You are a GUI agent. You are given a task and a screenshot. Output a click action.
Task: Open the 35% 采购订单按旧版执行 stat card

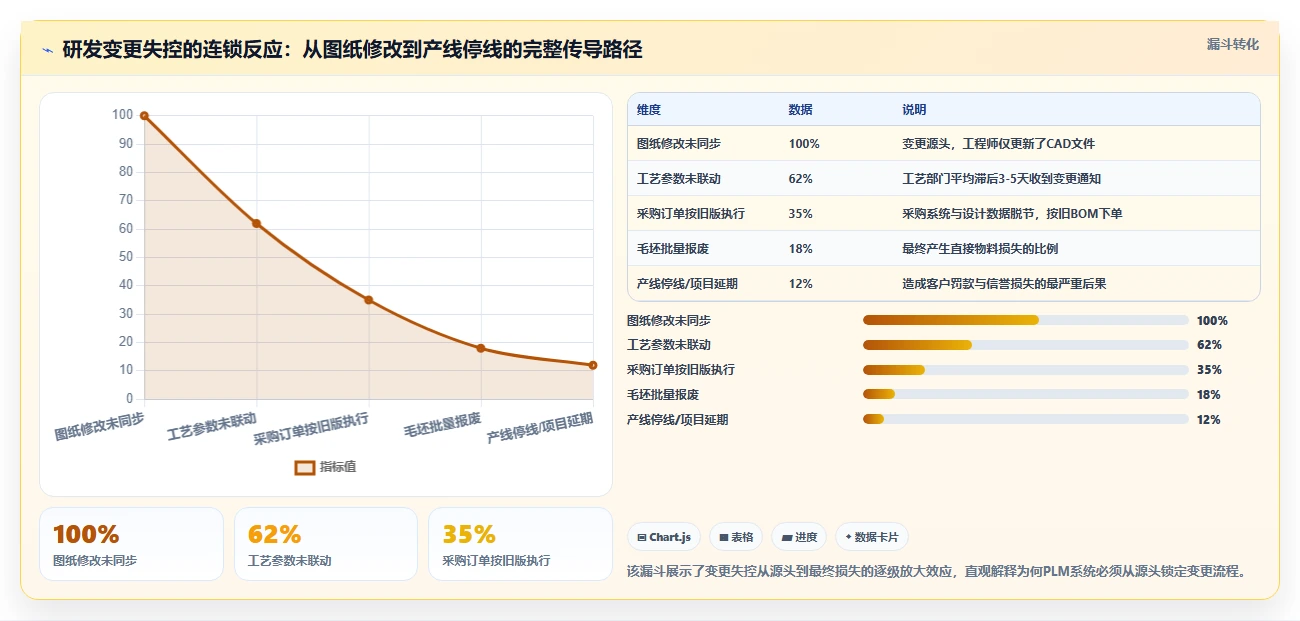520,544
